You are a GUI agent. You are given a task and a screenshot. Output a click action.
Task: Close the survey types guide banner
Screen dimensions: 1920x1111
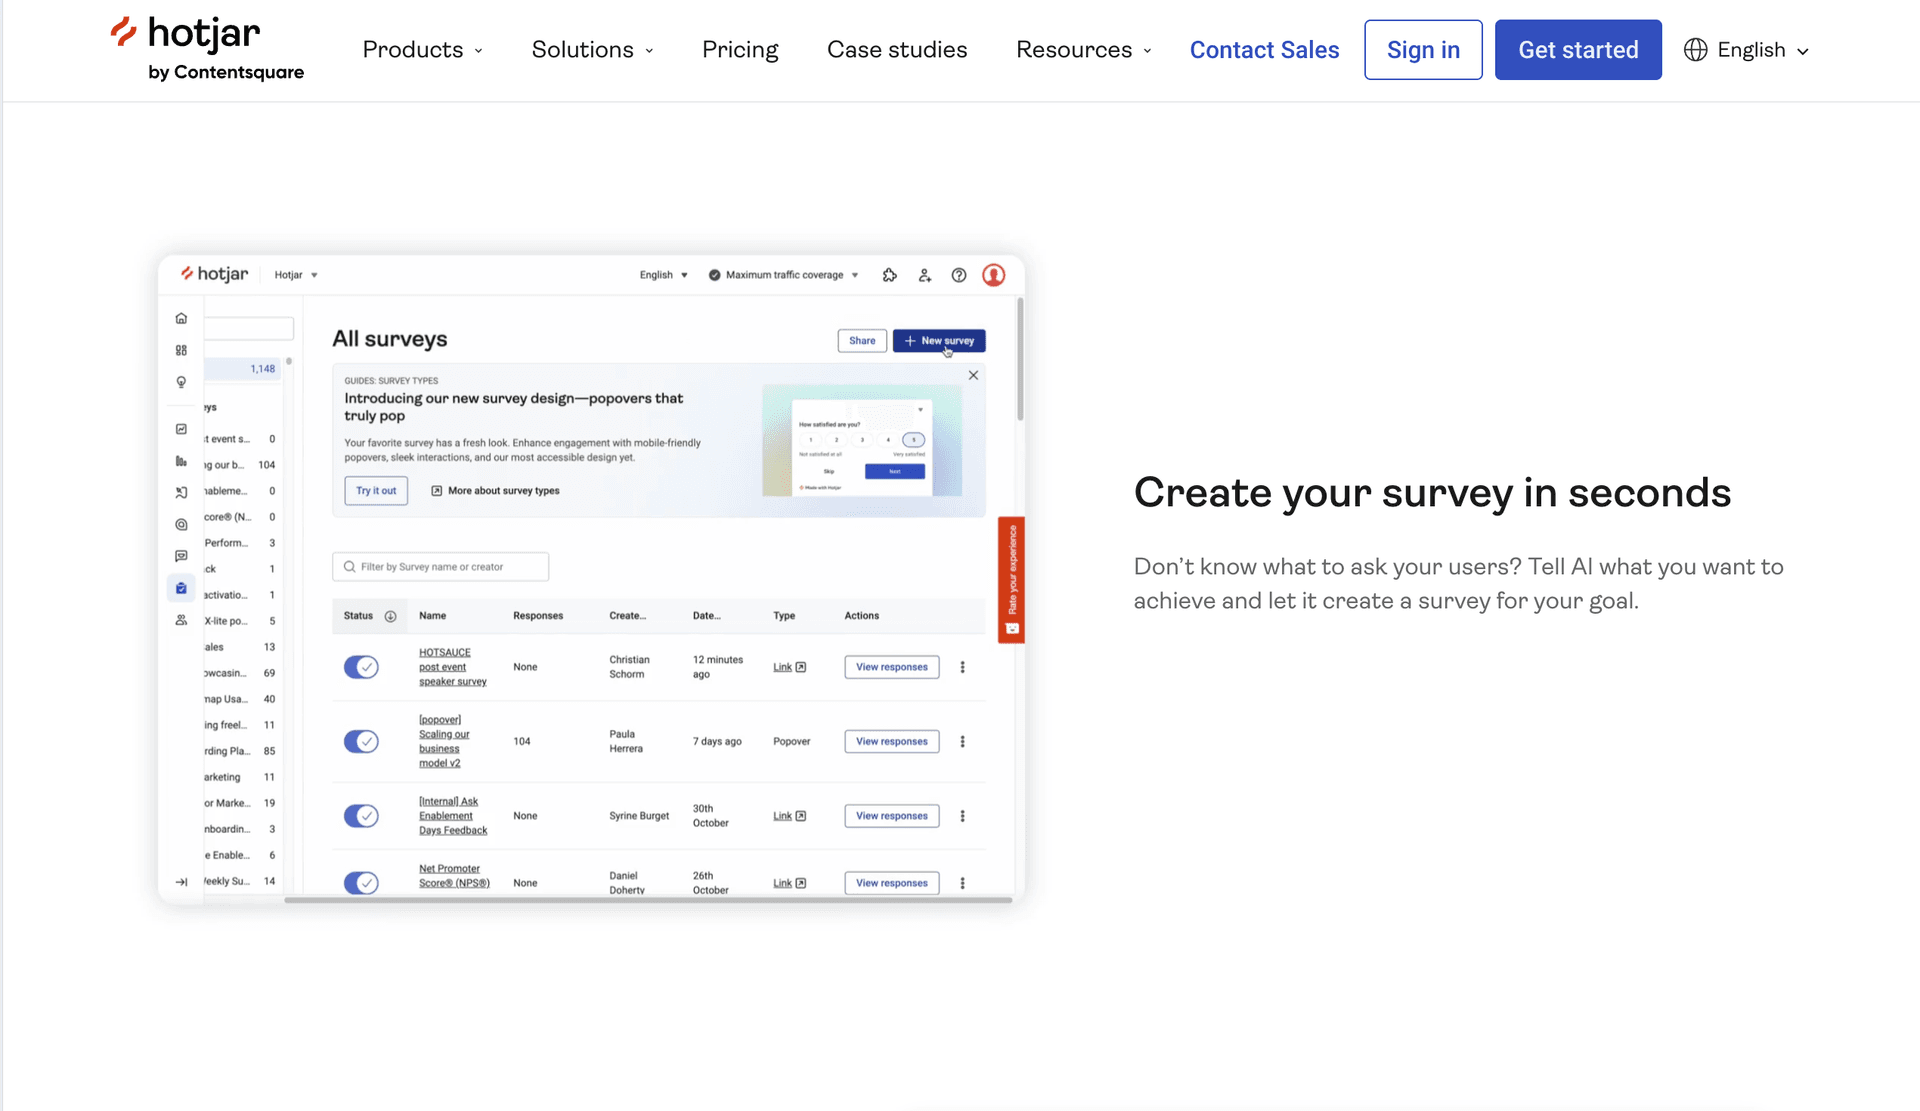pyautogui.click(x=973, y=375)
